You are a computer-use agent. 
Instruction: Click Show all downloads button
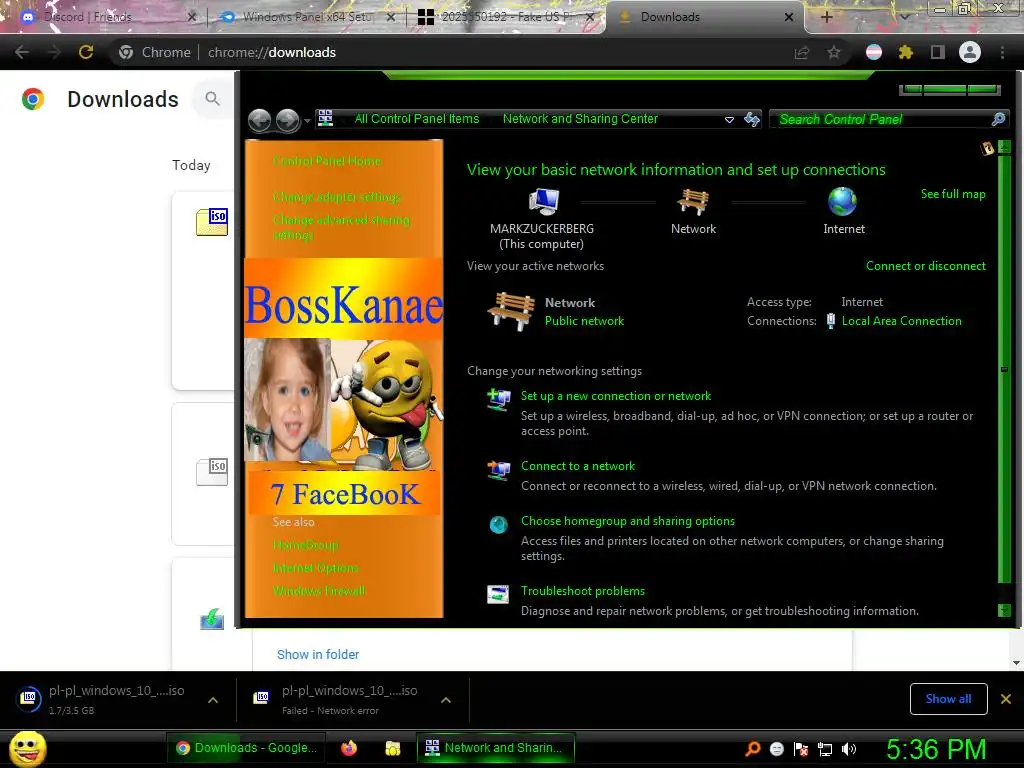[x=948, y=699]
